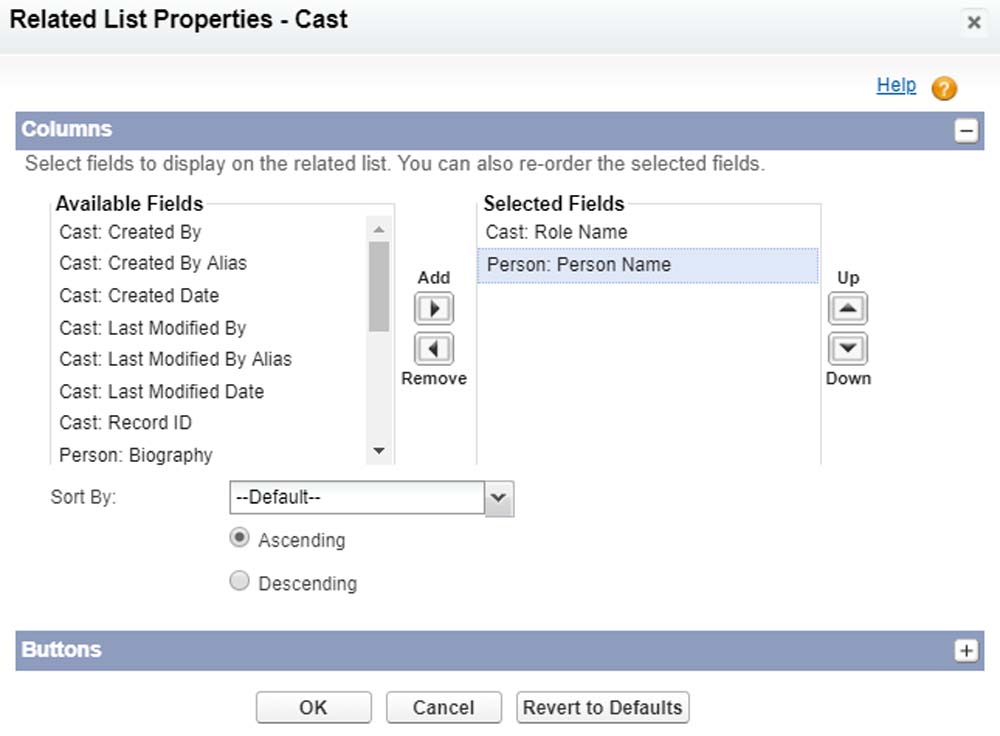The width and height of the screenshot is (1000, 736).
Task: Click Revert to Defaults button
Action: [602, 707]
